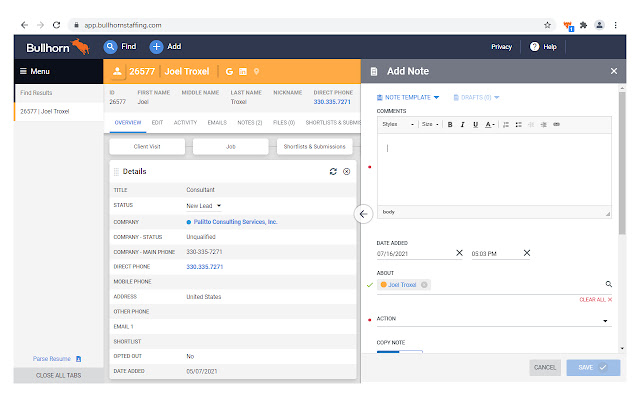Refresh the Details card
640x400 pixels.
tap(333, 171)
